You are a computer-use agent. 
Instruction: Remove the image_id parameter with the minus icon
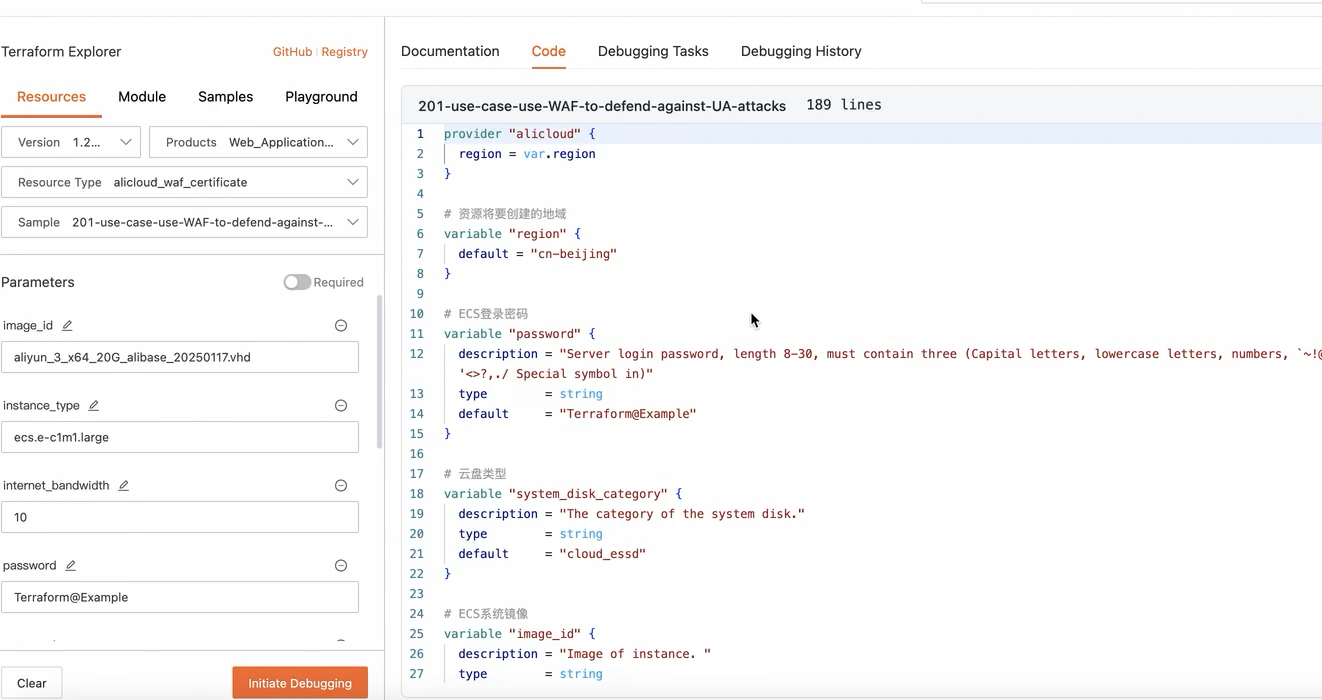[341, 326]
